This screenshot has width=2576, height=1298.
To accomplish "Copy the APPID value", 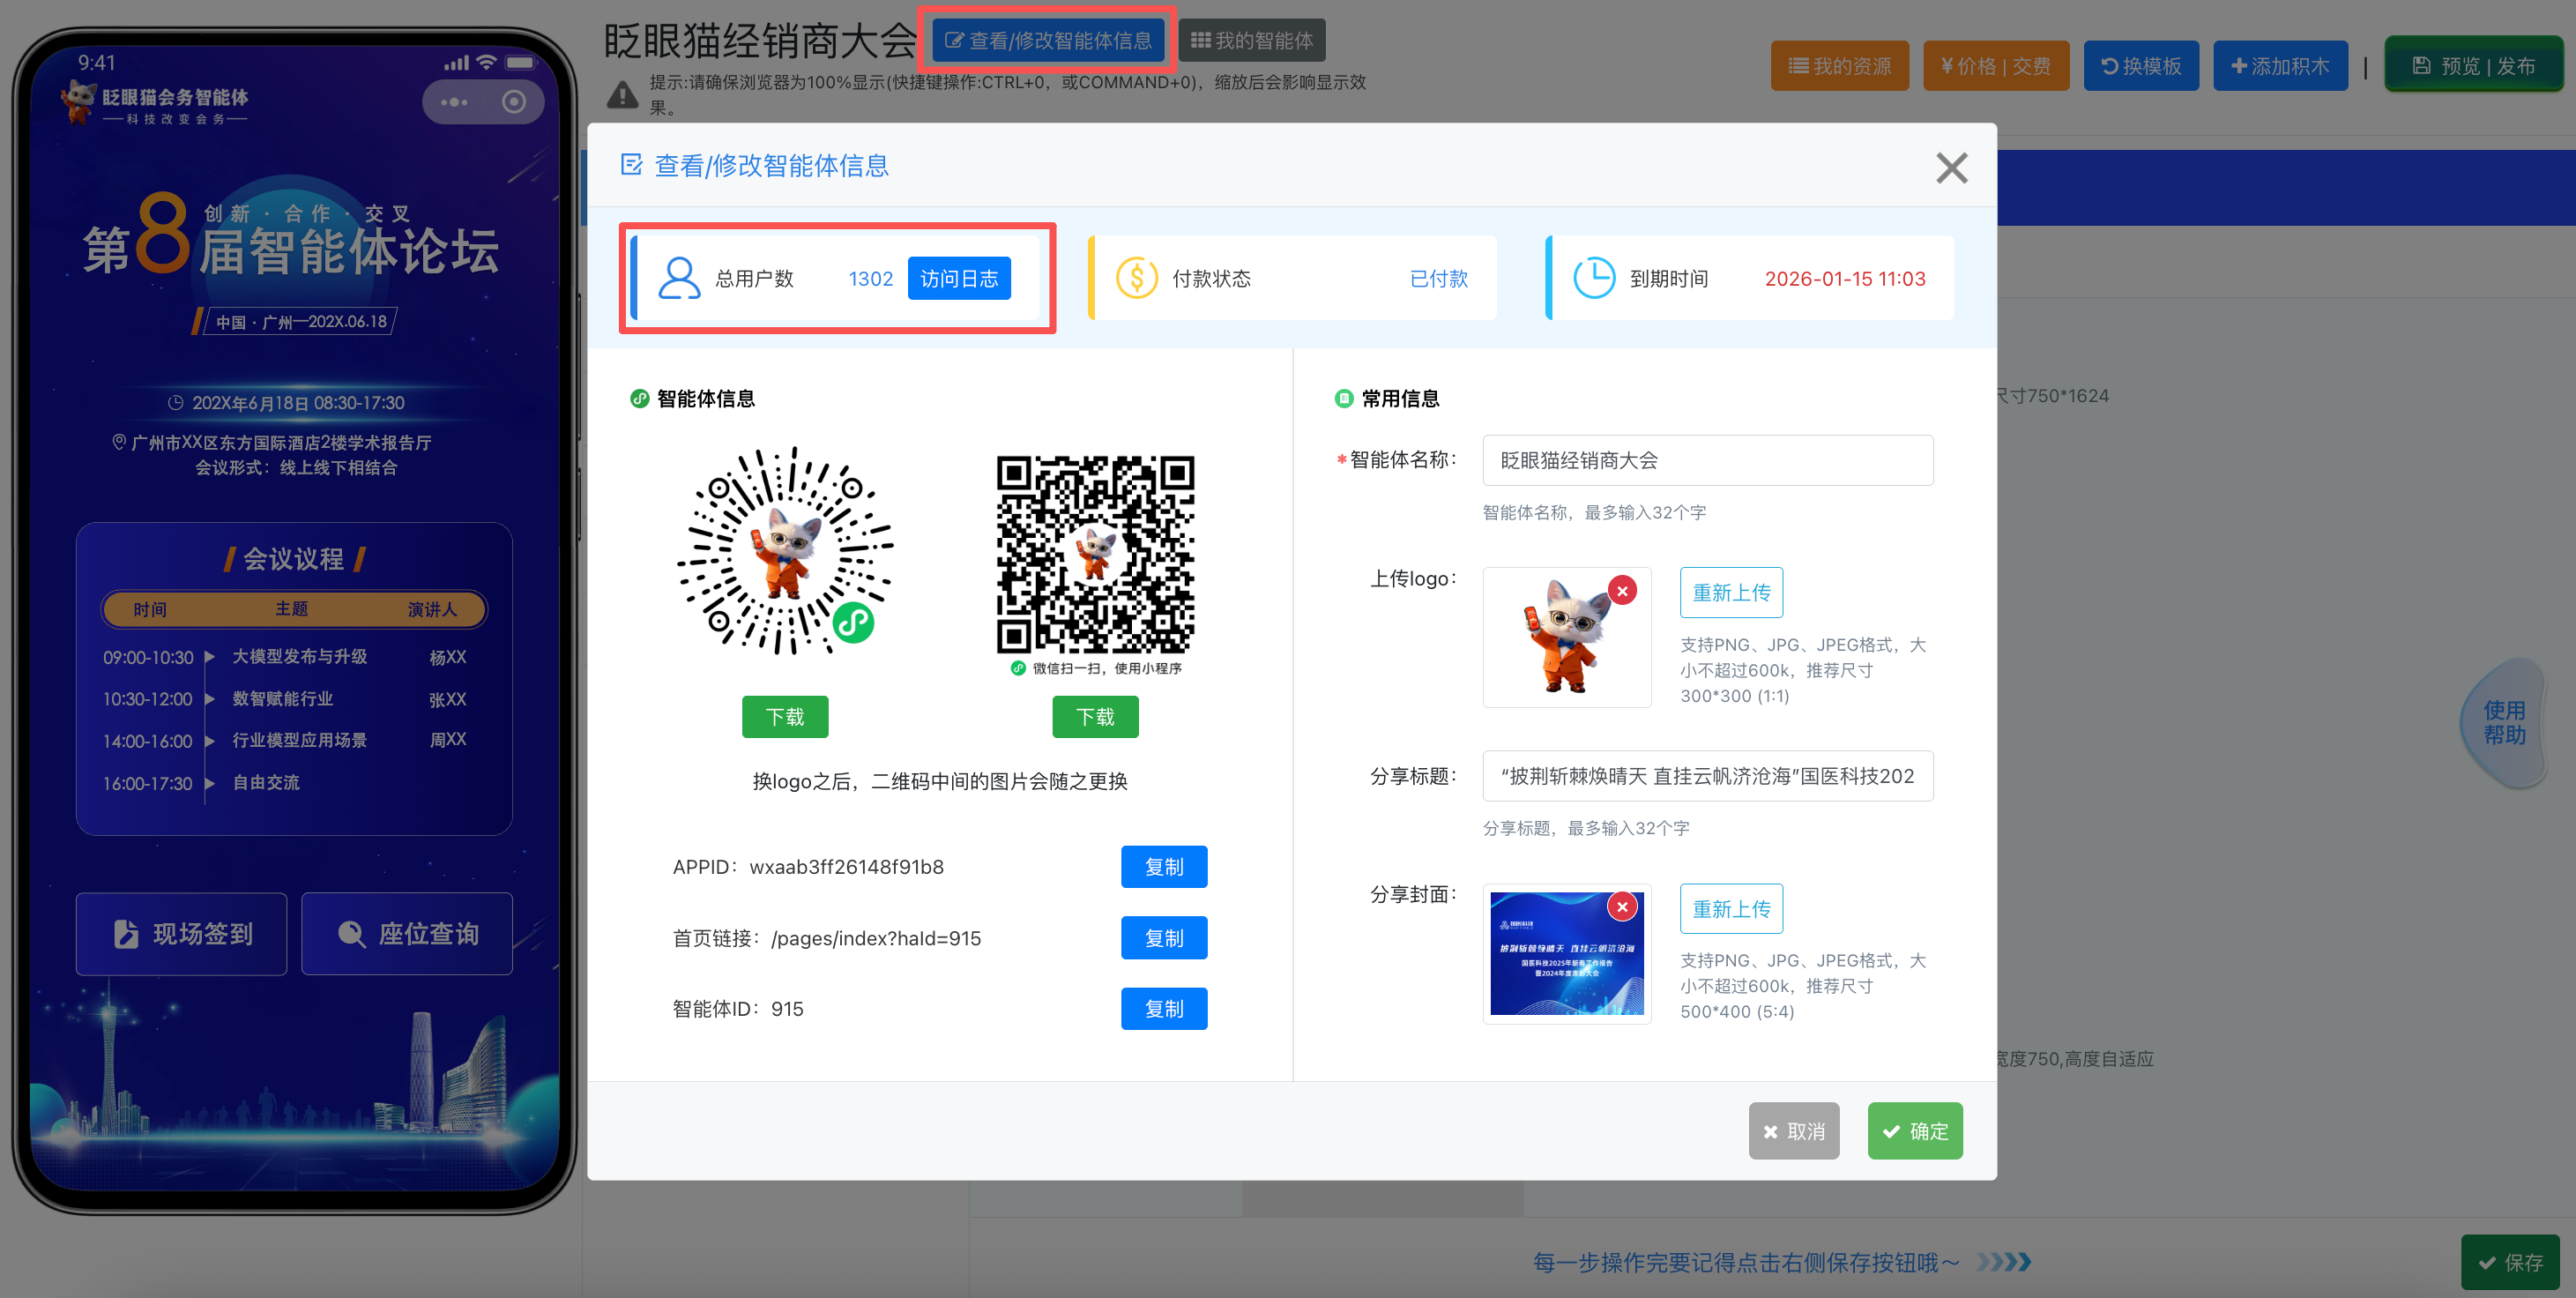I will (x=1163, y=867).
